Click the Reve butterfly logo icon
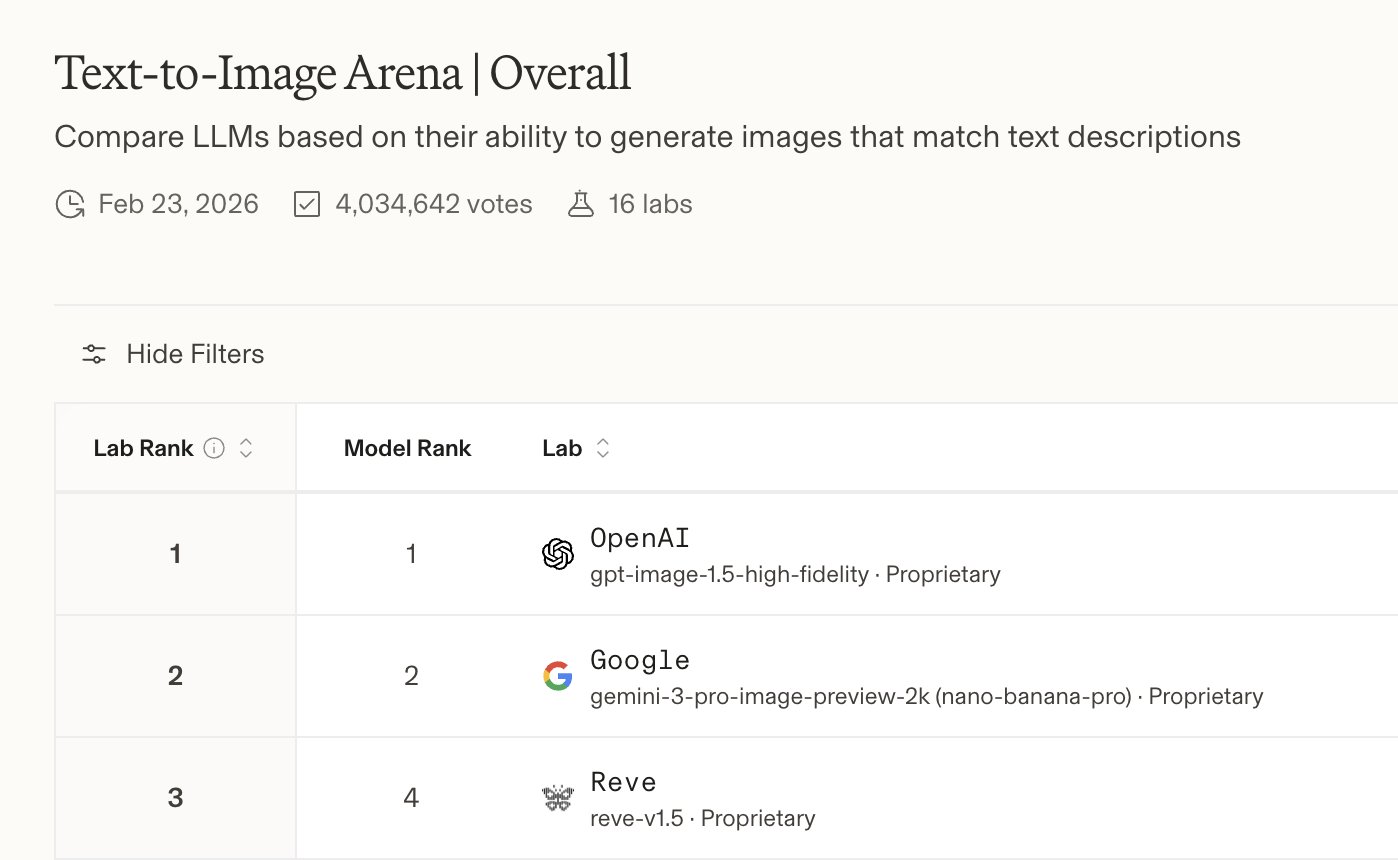This screenshot has width=1398, height=860. [557, 798]
